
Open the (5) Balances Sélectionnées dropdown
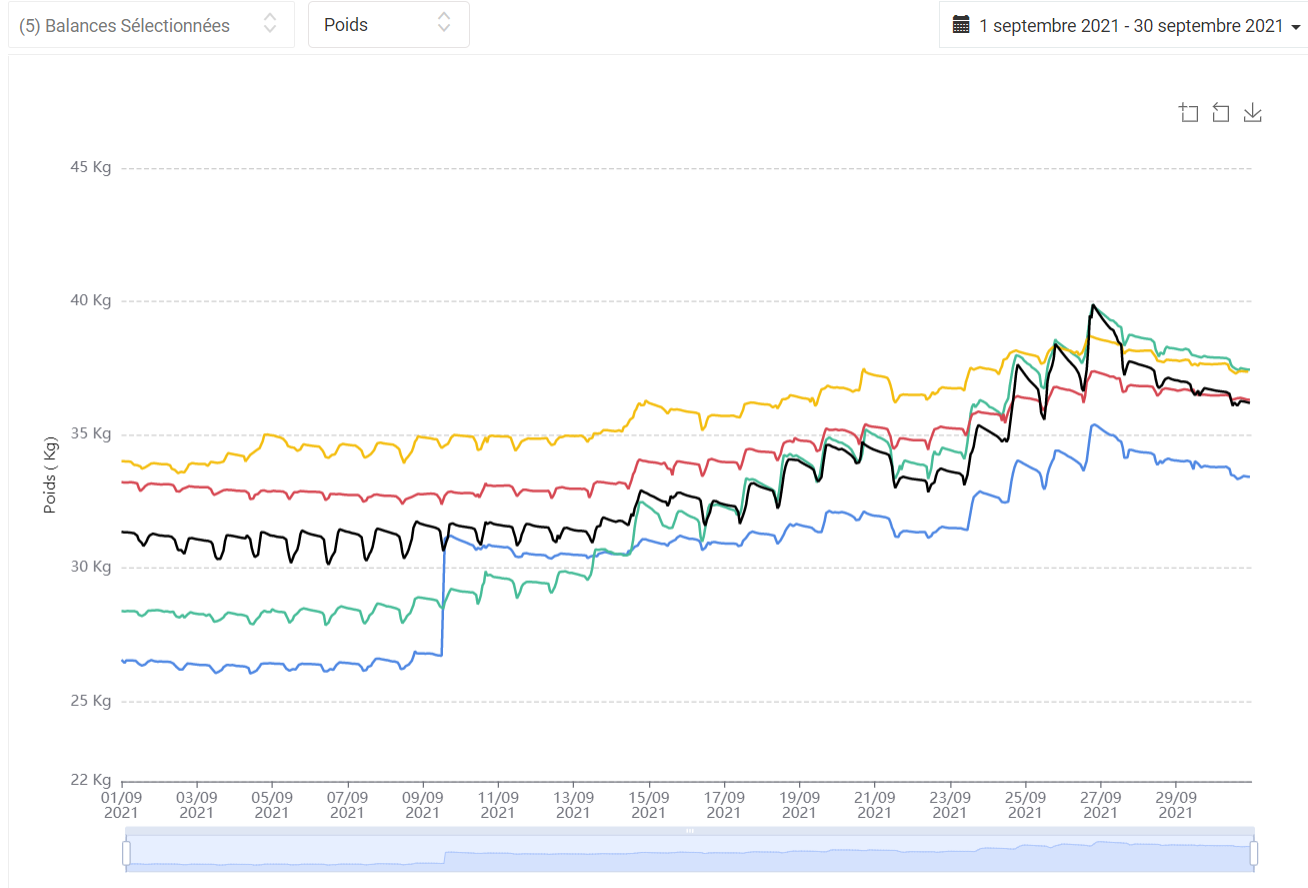[x=151, y=25]
